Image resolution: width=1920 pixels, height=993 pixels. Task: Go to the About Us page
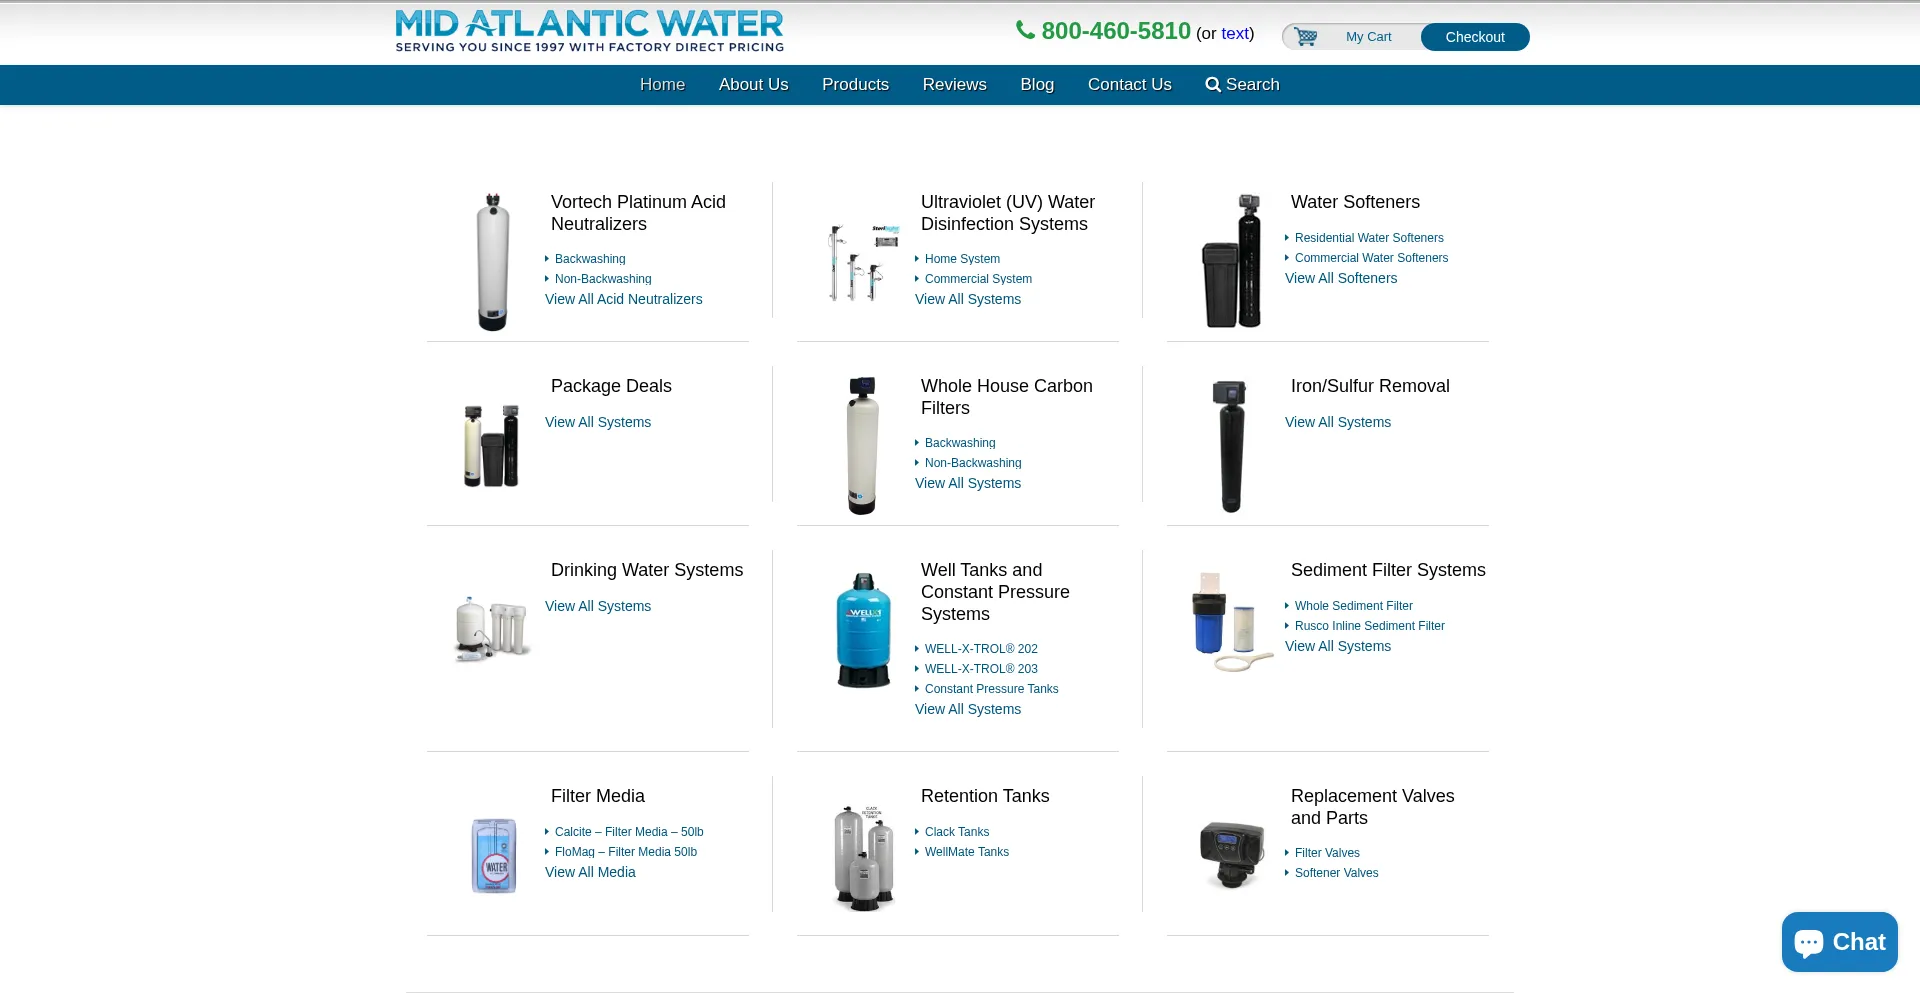(753, 85)
